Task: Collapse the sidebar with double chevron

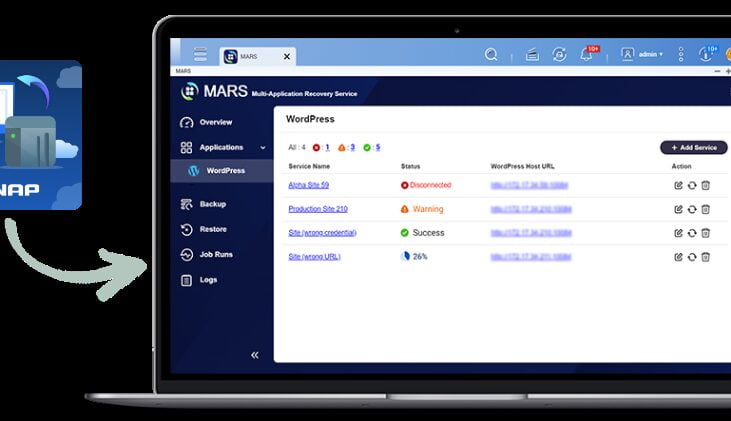Action: (x=255, y=355)
